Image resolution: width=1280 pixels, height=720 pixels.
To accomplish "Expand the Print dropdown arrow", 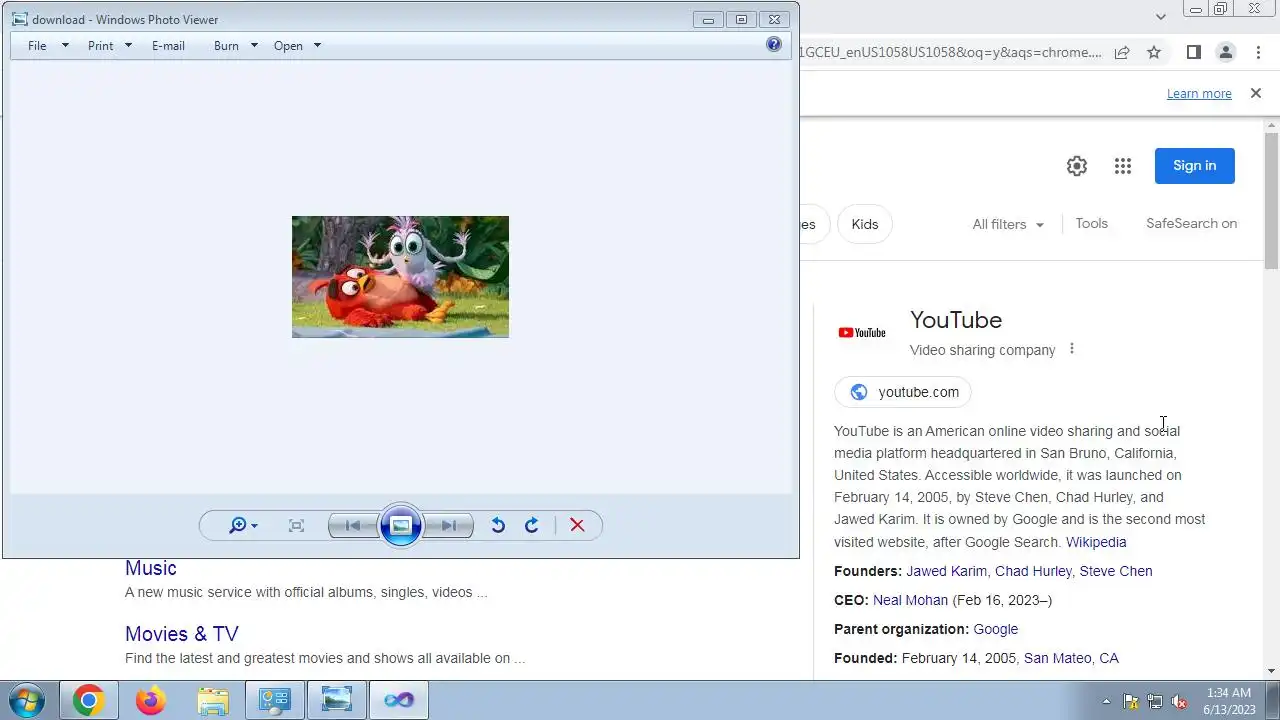I will (x=128, y=46).
